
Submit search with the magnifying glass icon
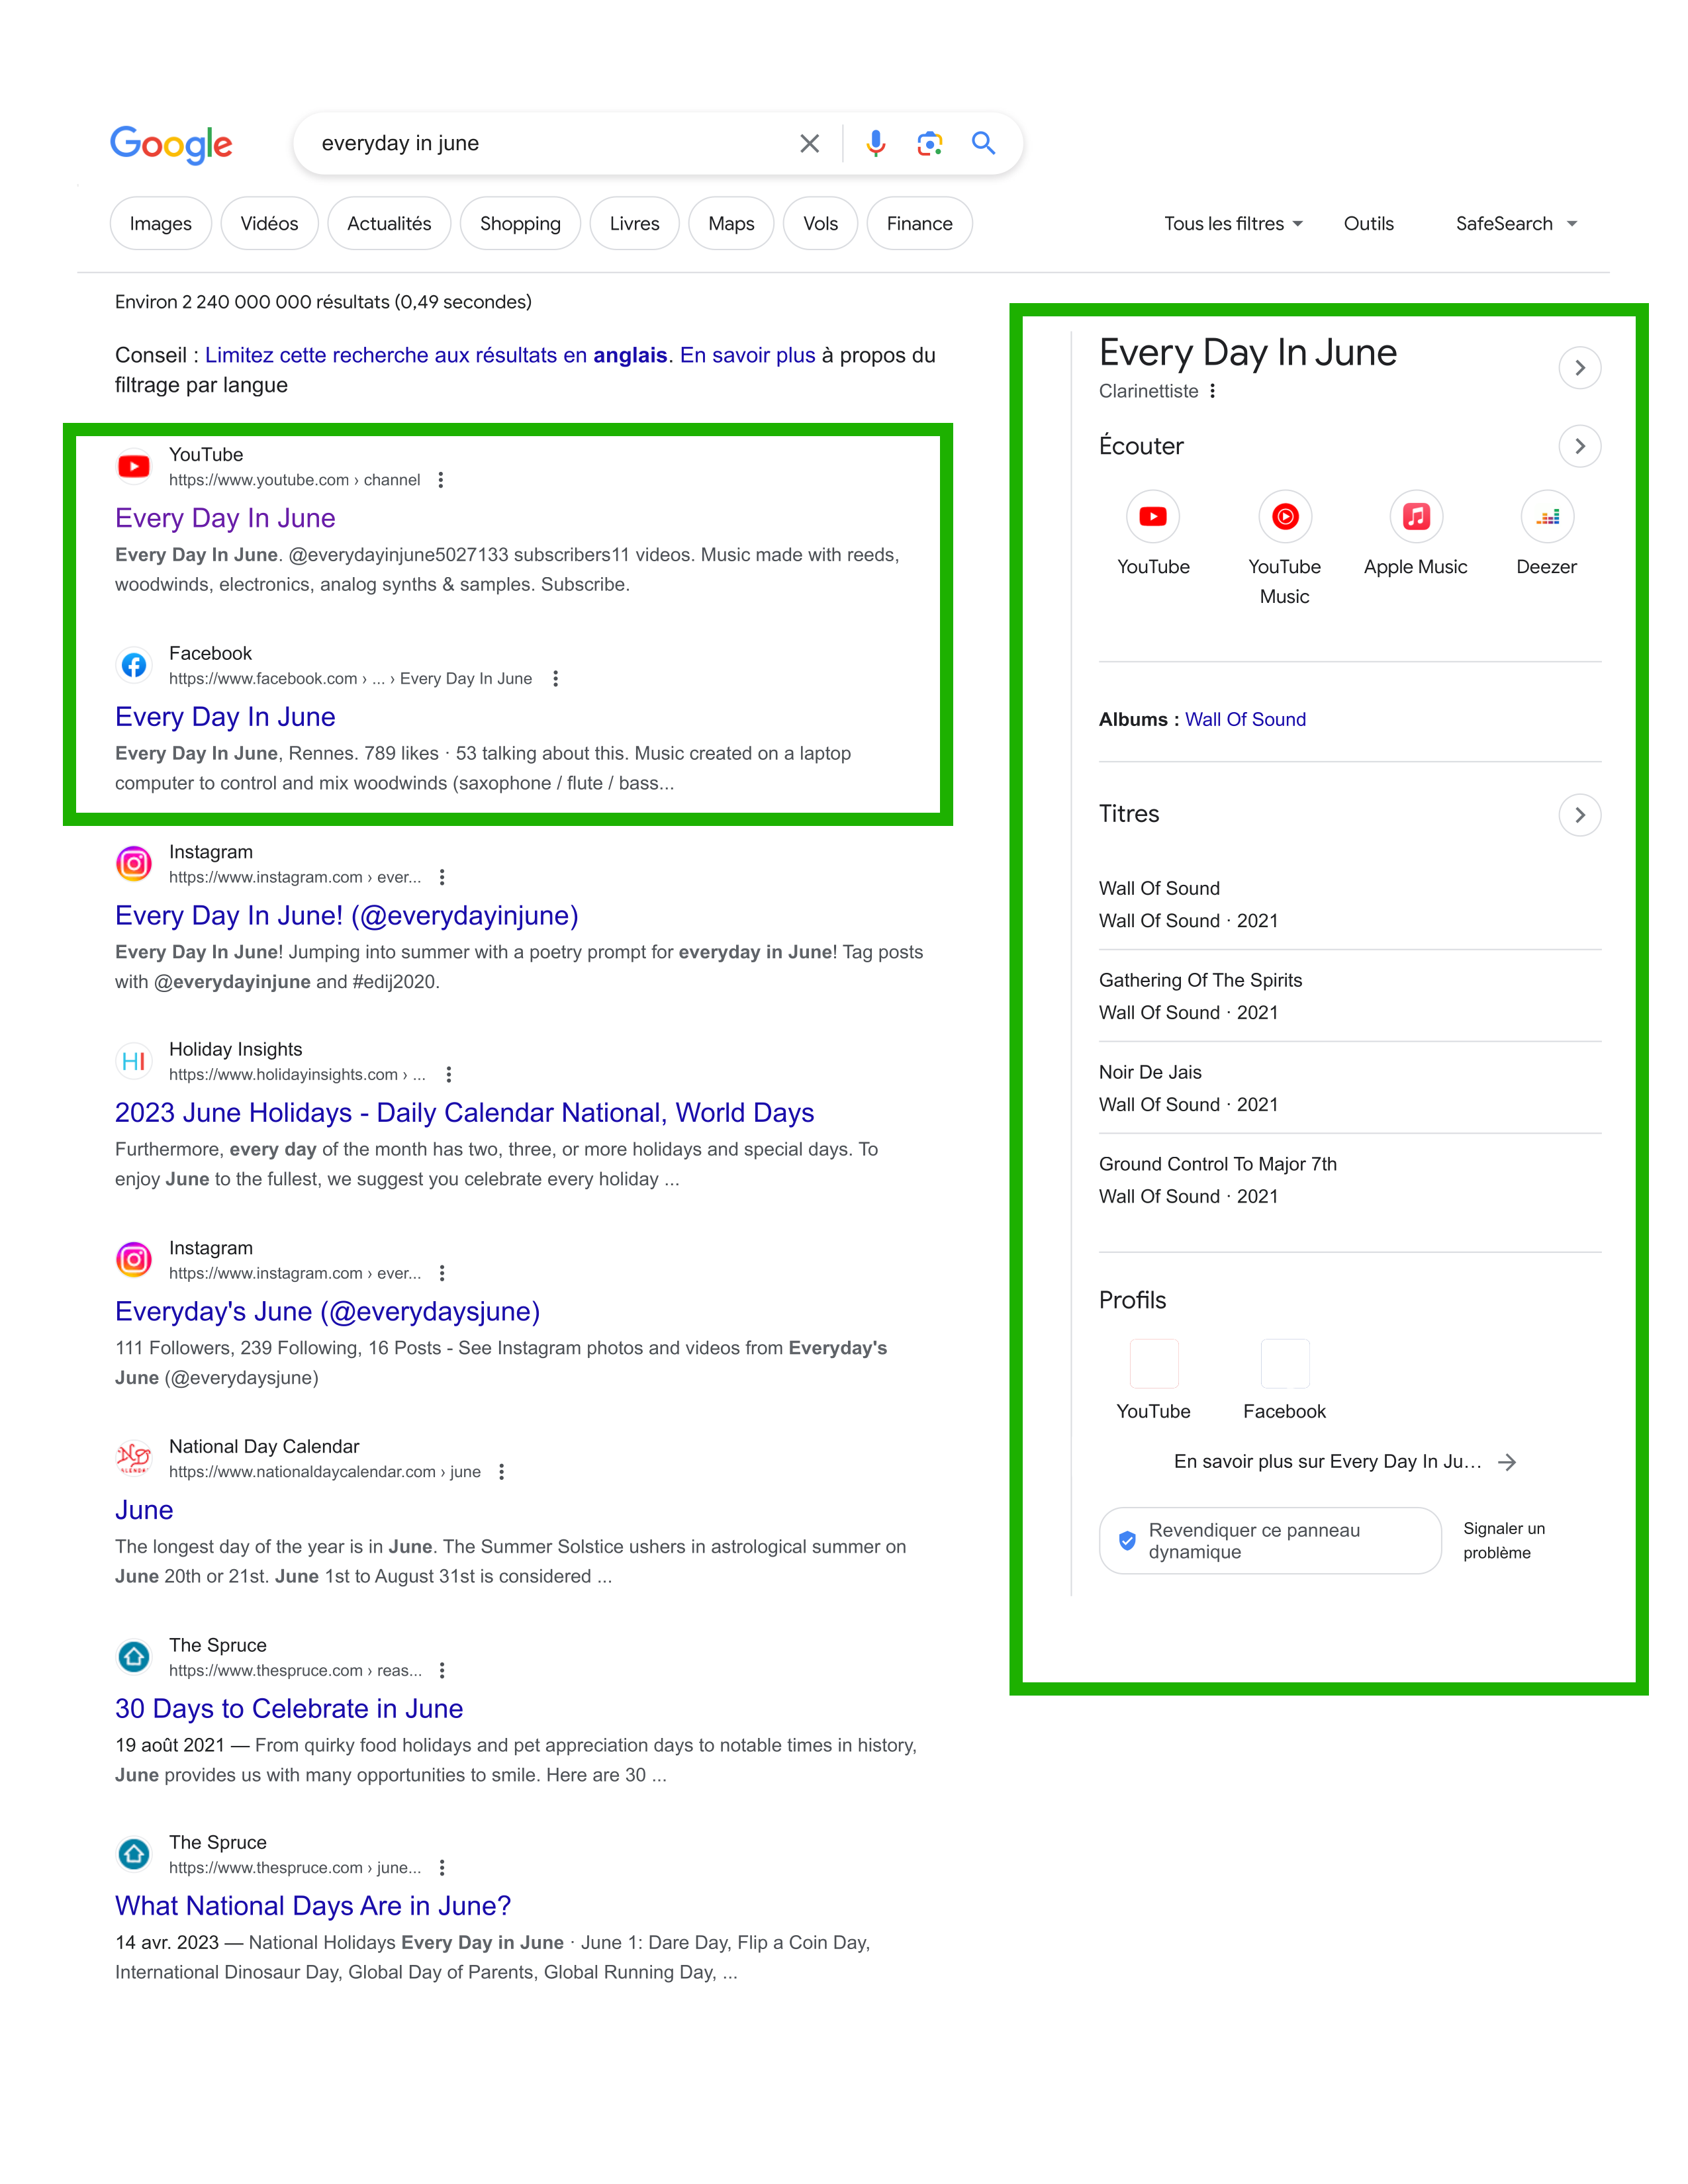pyautogui.click(x=983, y=143)
